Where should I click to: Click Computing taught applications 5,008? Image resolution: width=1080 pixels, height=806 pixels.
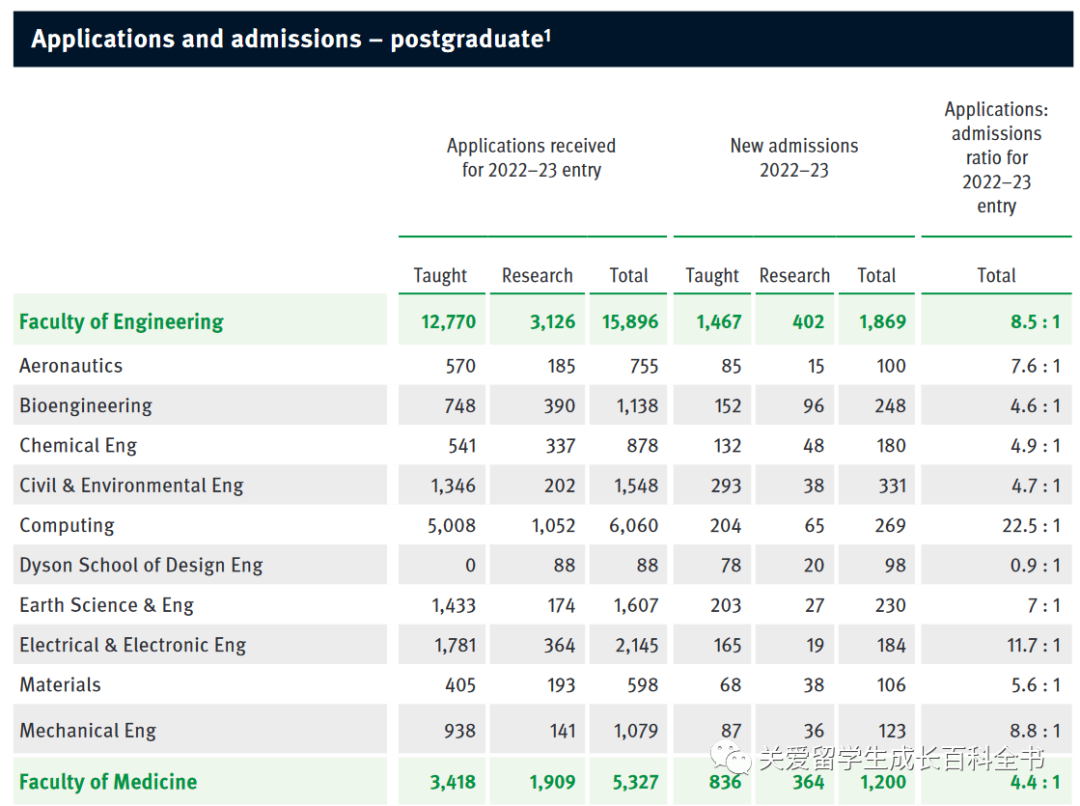[x=452, y=526]
